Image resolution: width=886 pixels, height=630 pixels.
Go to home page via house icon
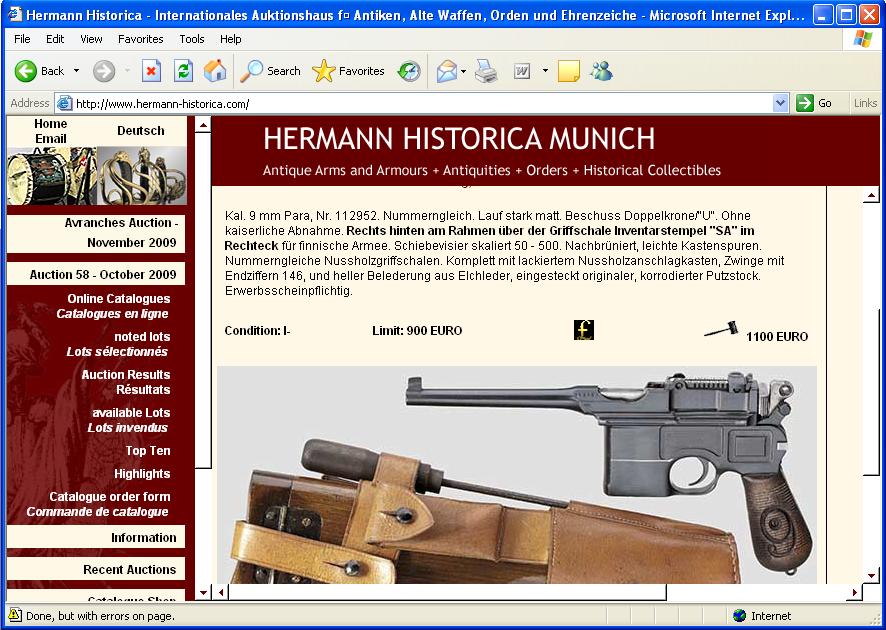[x=215, y=71]
